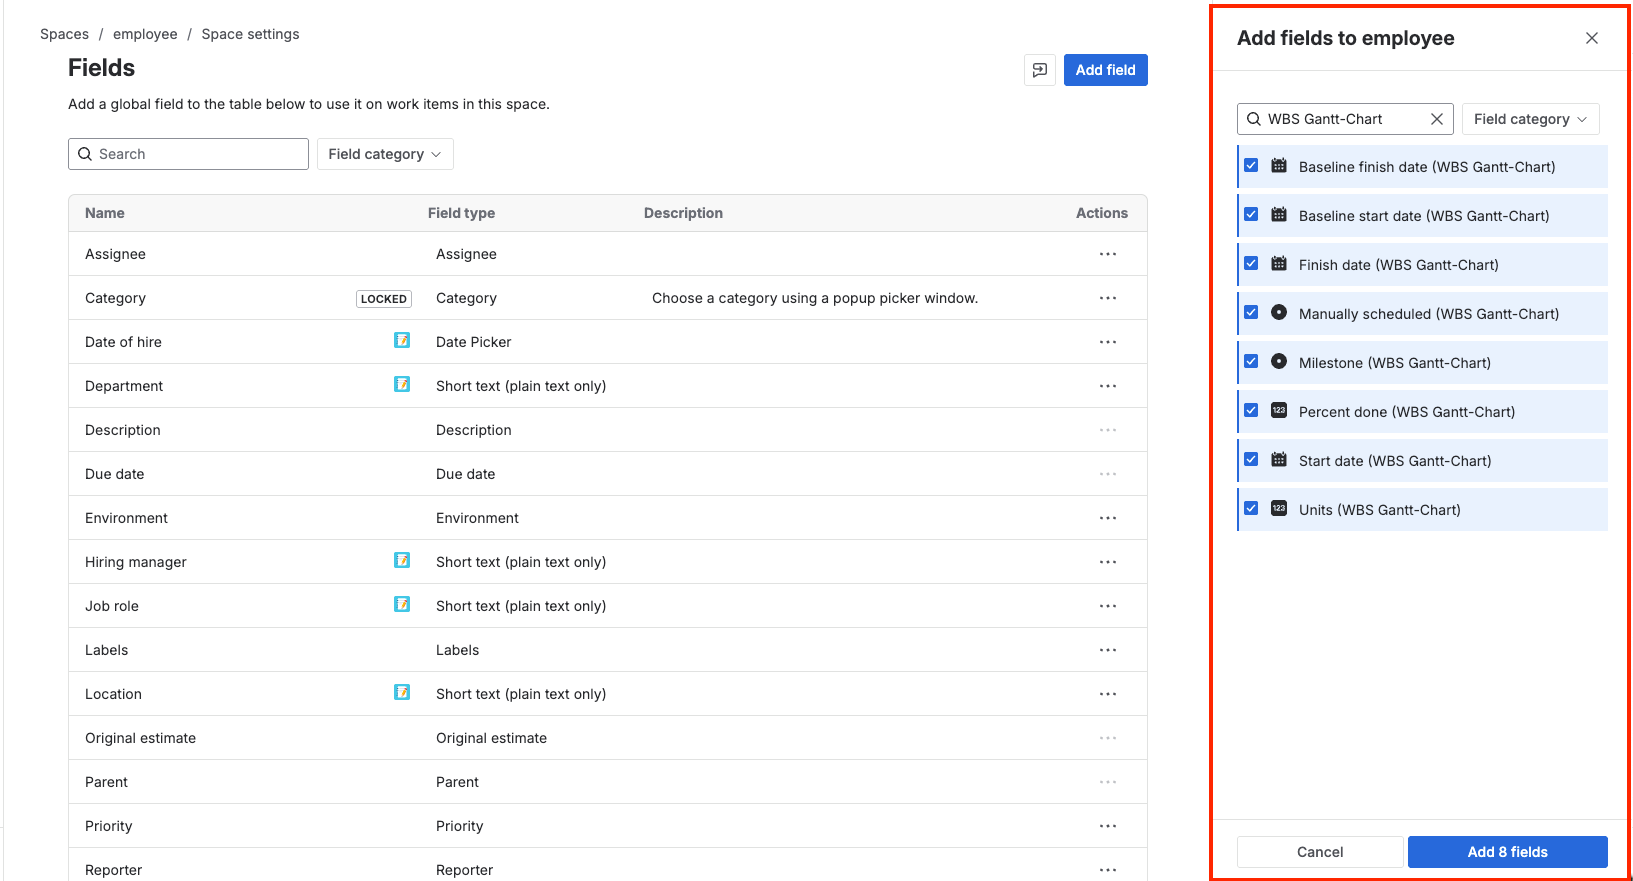Cancel adding fields to employee
The image size is (1633, 881).
point(1319,852)
